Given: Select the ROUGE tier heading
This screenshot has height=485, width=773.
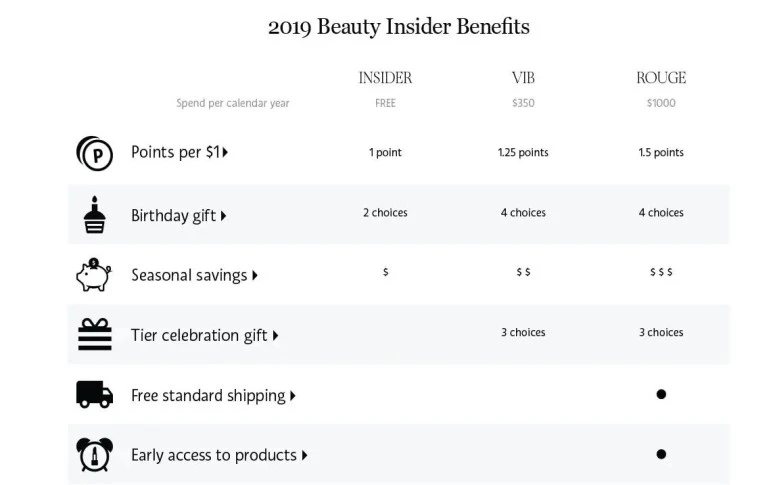Looking at the screenshot, I should point(661,78).
